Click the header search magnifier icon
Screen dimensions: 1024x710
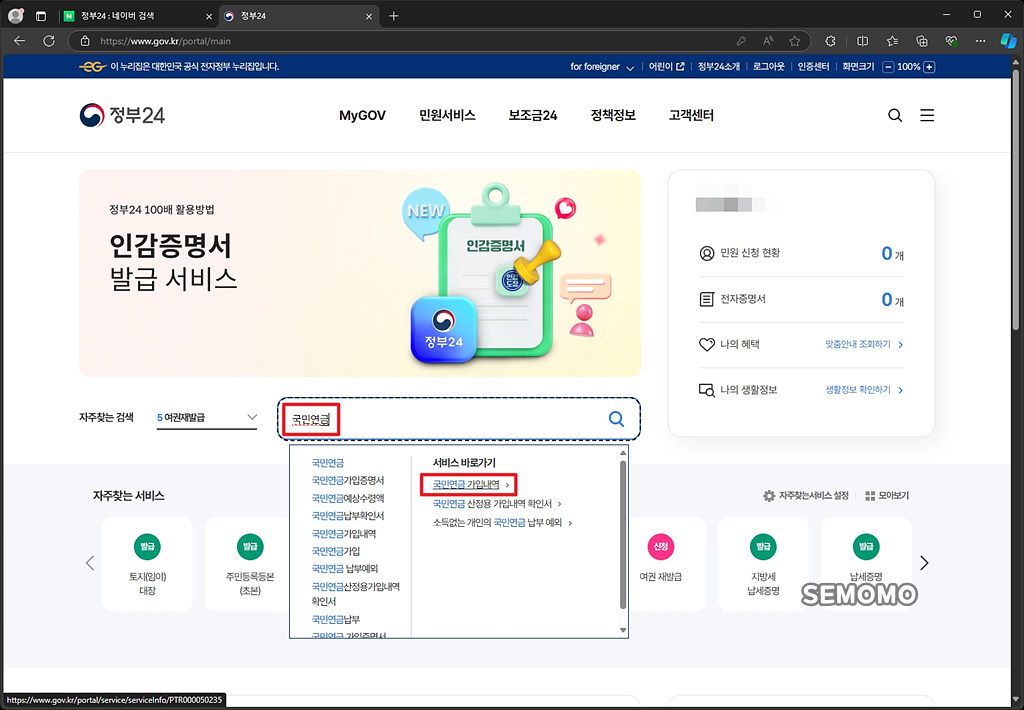tap(895, 116)
